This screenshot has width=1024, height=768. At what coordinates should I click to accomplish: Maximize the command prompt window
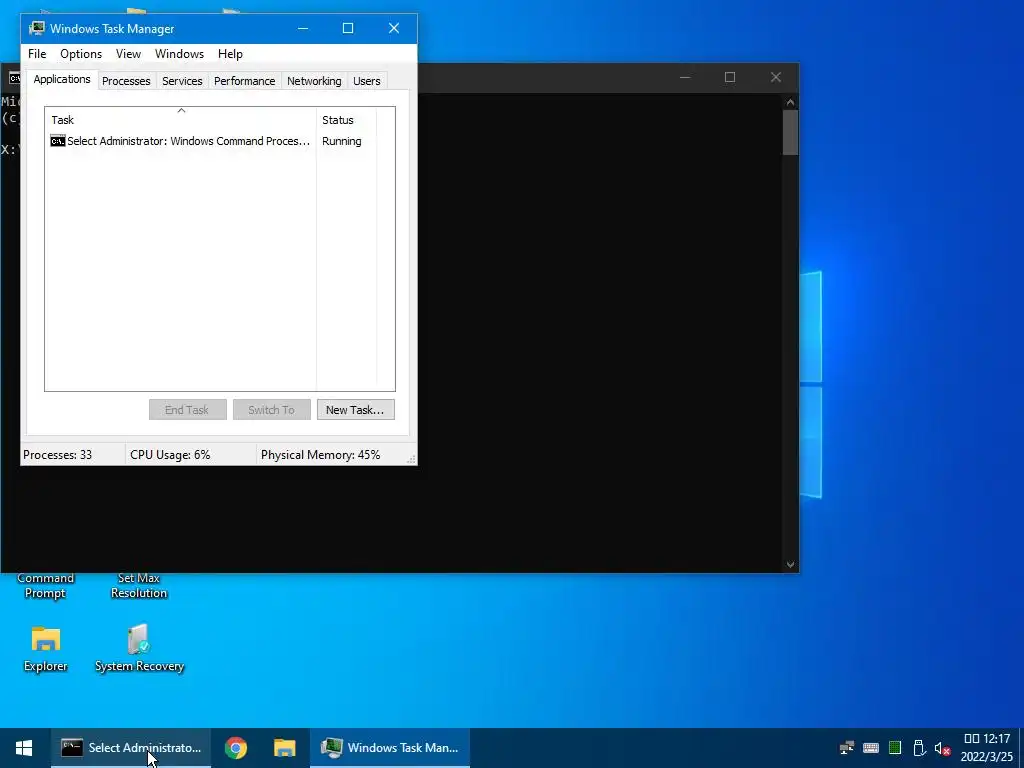pyautogui.click(x=730, y=77)
